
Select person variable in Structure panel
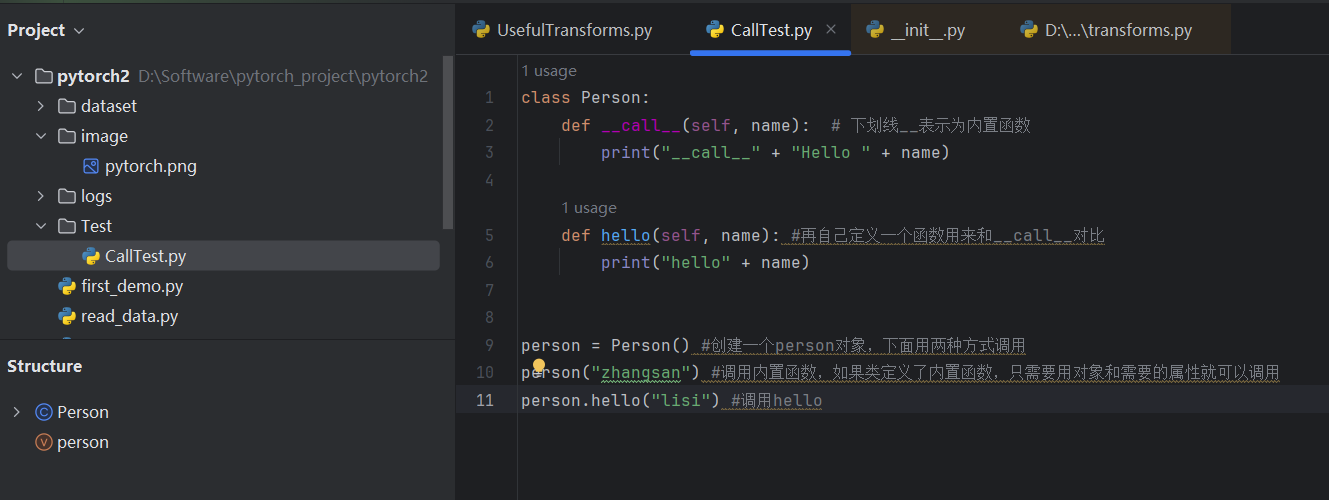(83, 442)
